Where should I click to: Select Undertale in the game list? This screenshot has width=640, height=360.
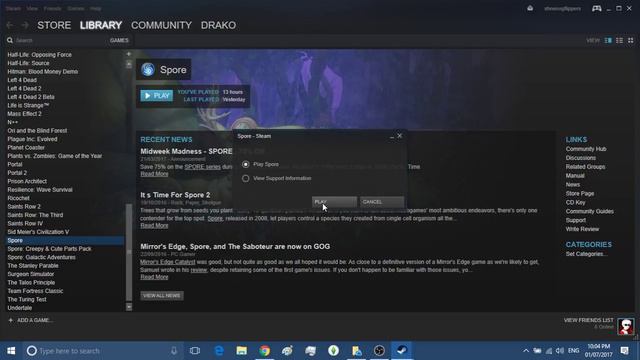click(20, 308)
